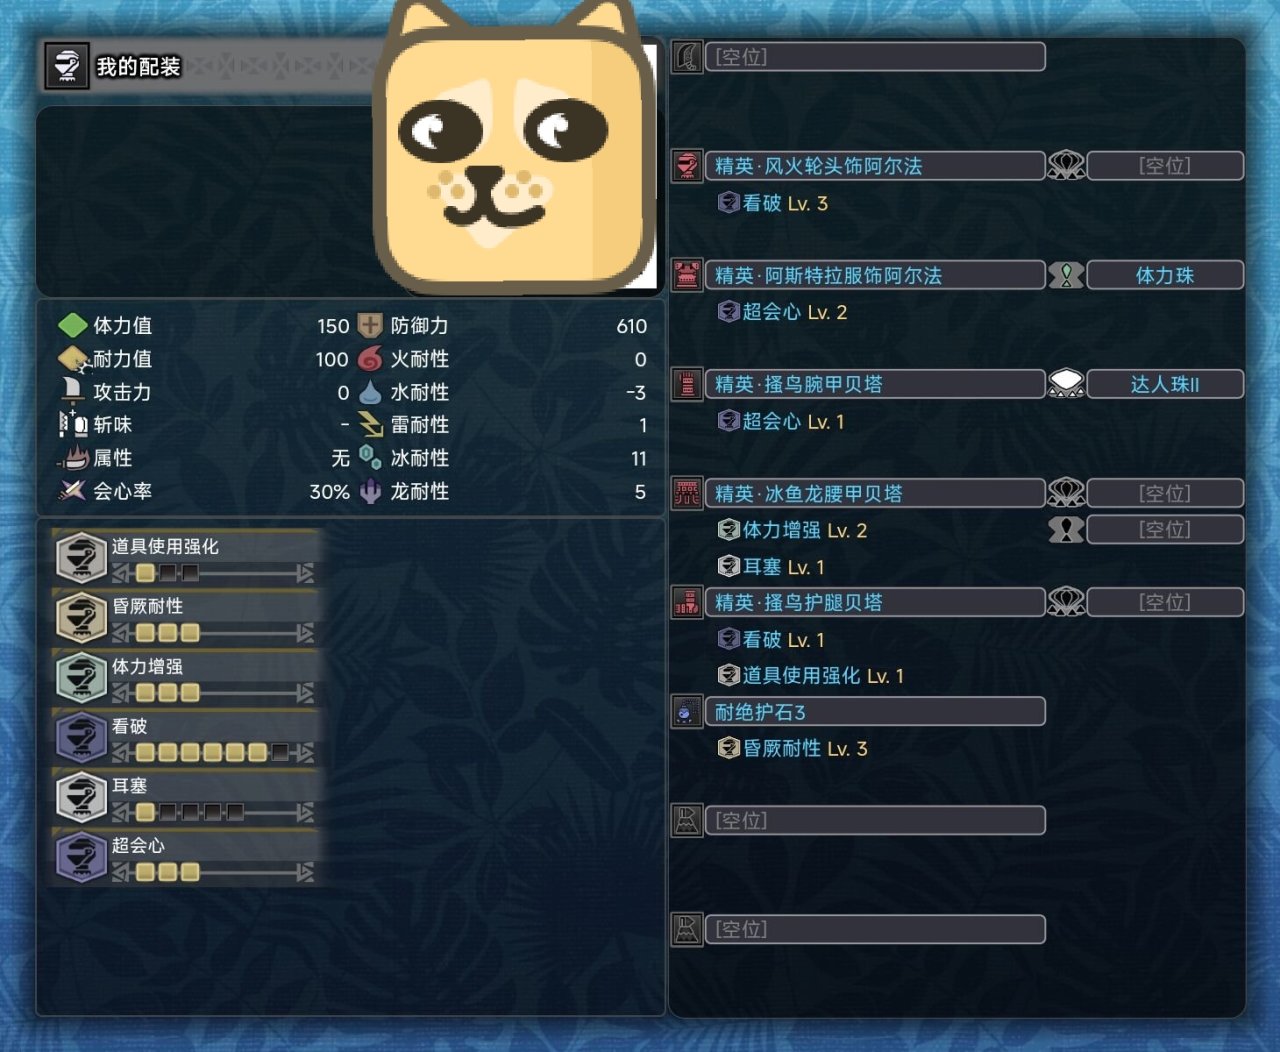The image size is (1280, 1052).
Task: Select the 精英·阿斯特拉服饰阿尔法 chest armor entry
Action: pos(875,275)
